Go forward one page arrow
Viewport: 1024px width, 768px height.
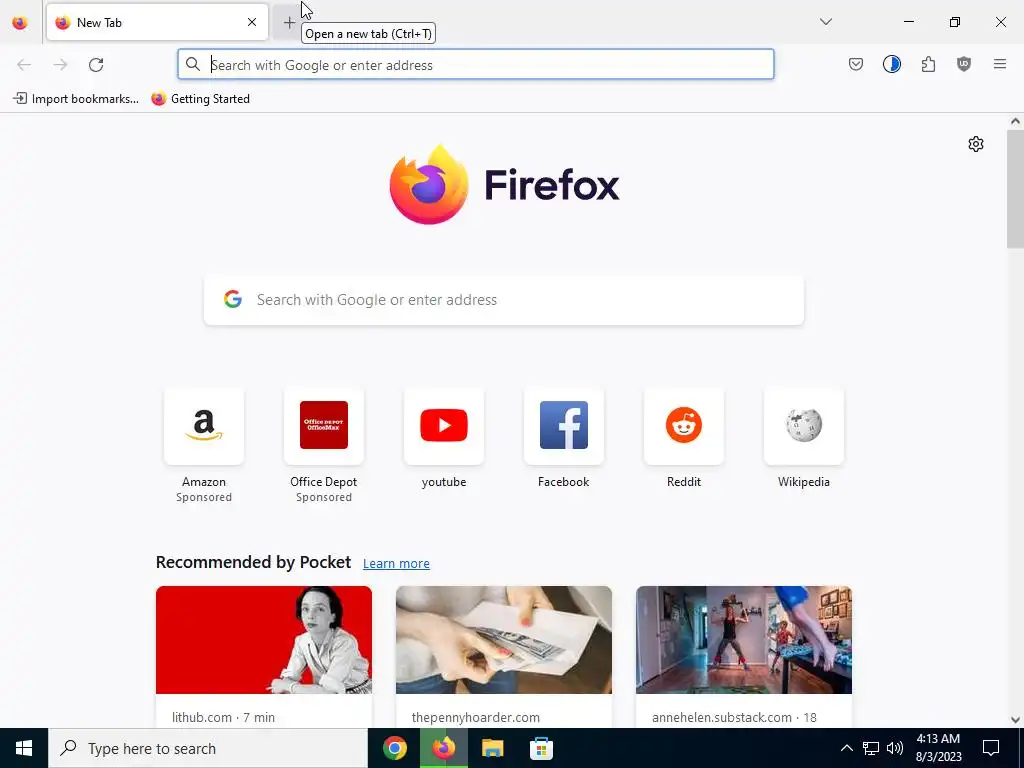[60, 65]
